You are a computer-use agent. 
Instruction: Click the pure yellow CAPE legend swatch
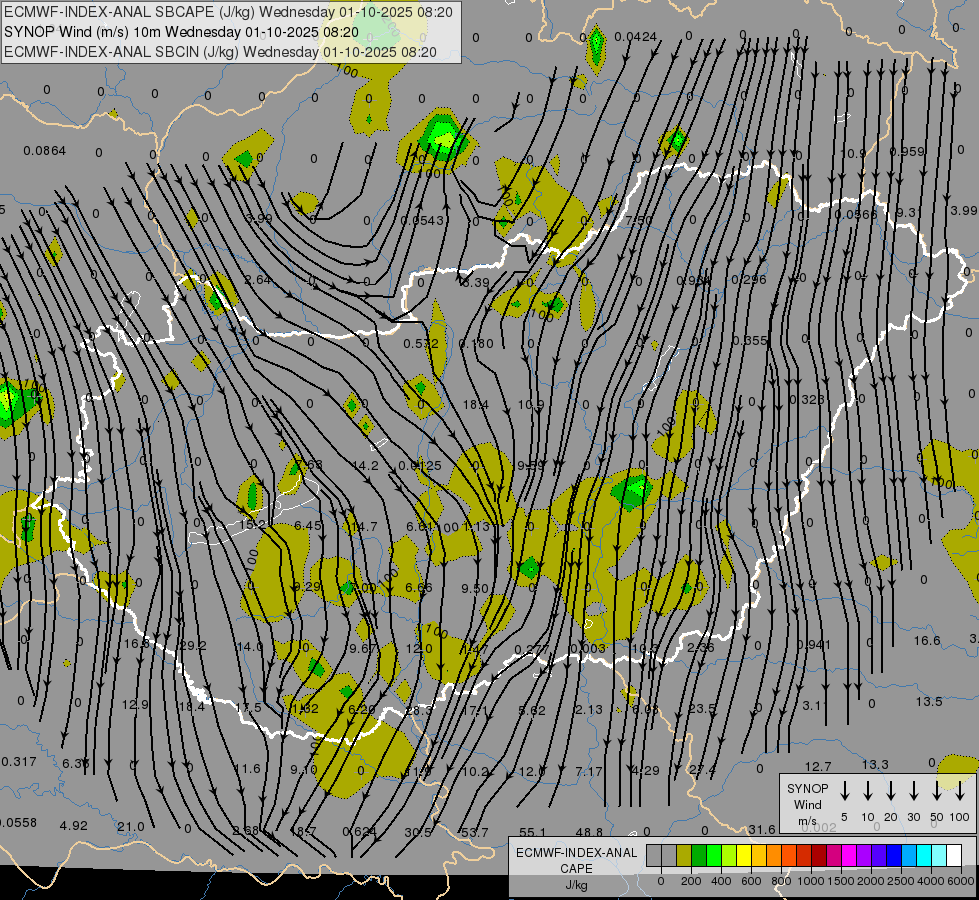[744, 855]
